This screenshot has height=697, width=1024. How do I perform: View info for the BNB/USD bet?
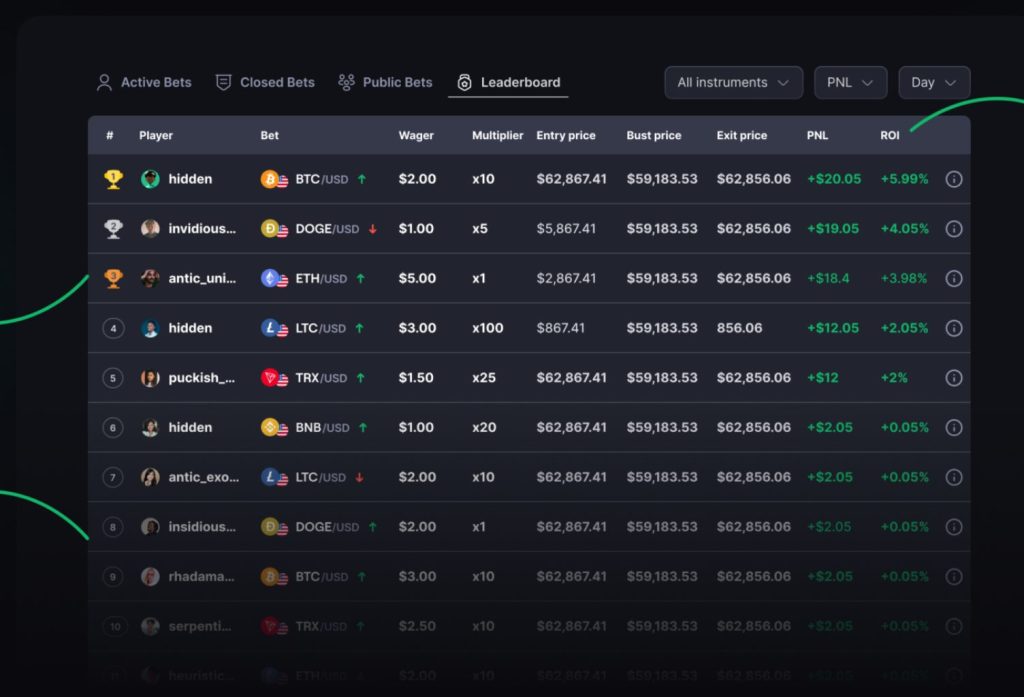(953, 427)
